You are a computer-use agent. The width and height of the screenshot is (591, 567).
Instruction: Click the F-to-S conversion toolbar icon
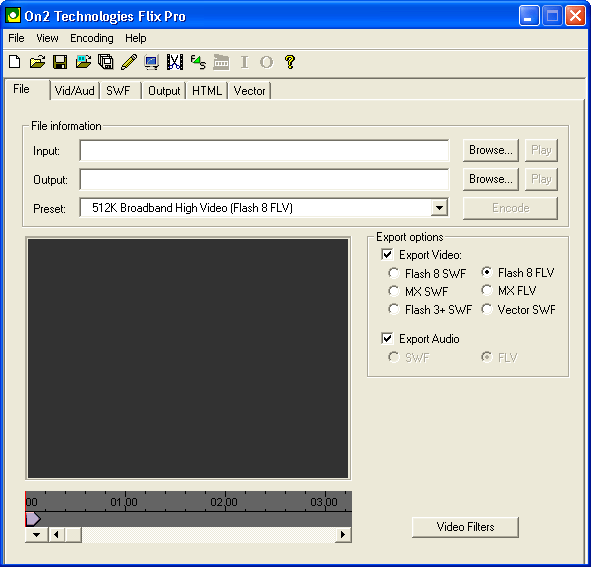point(198,62)
